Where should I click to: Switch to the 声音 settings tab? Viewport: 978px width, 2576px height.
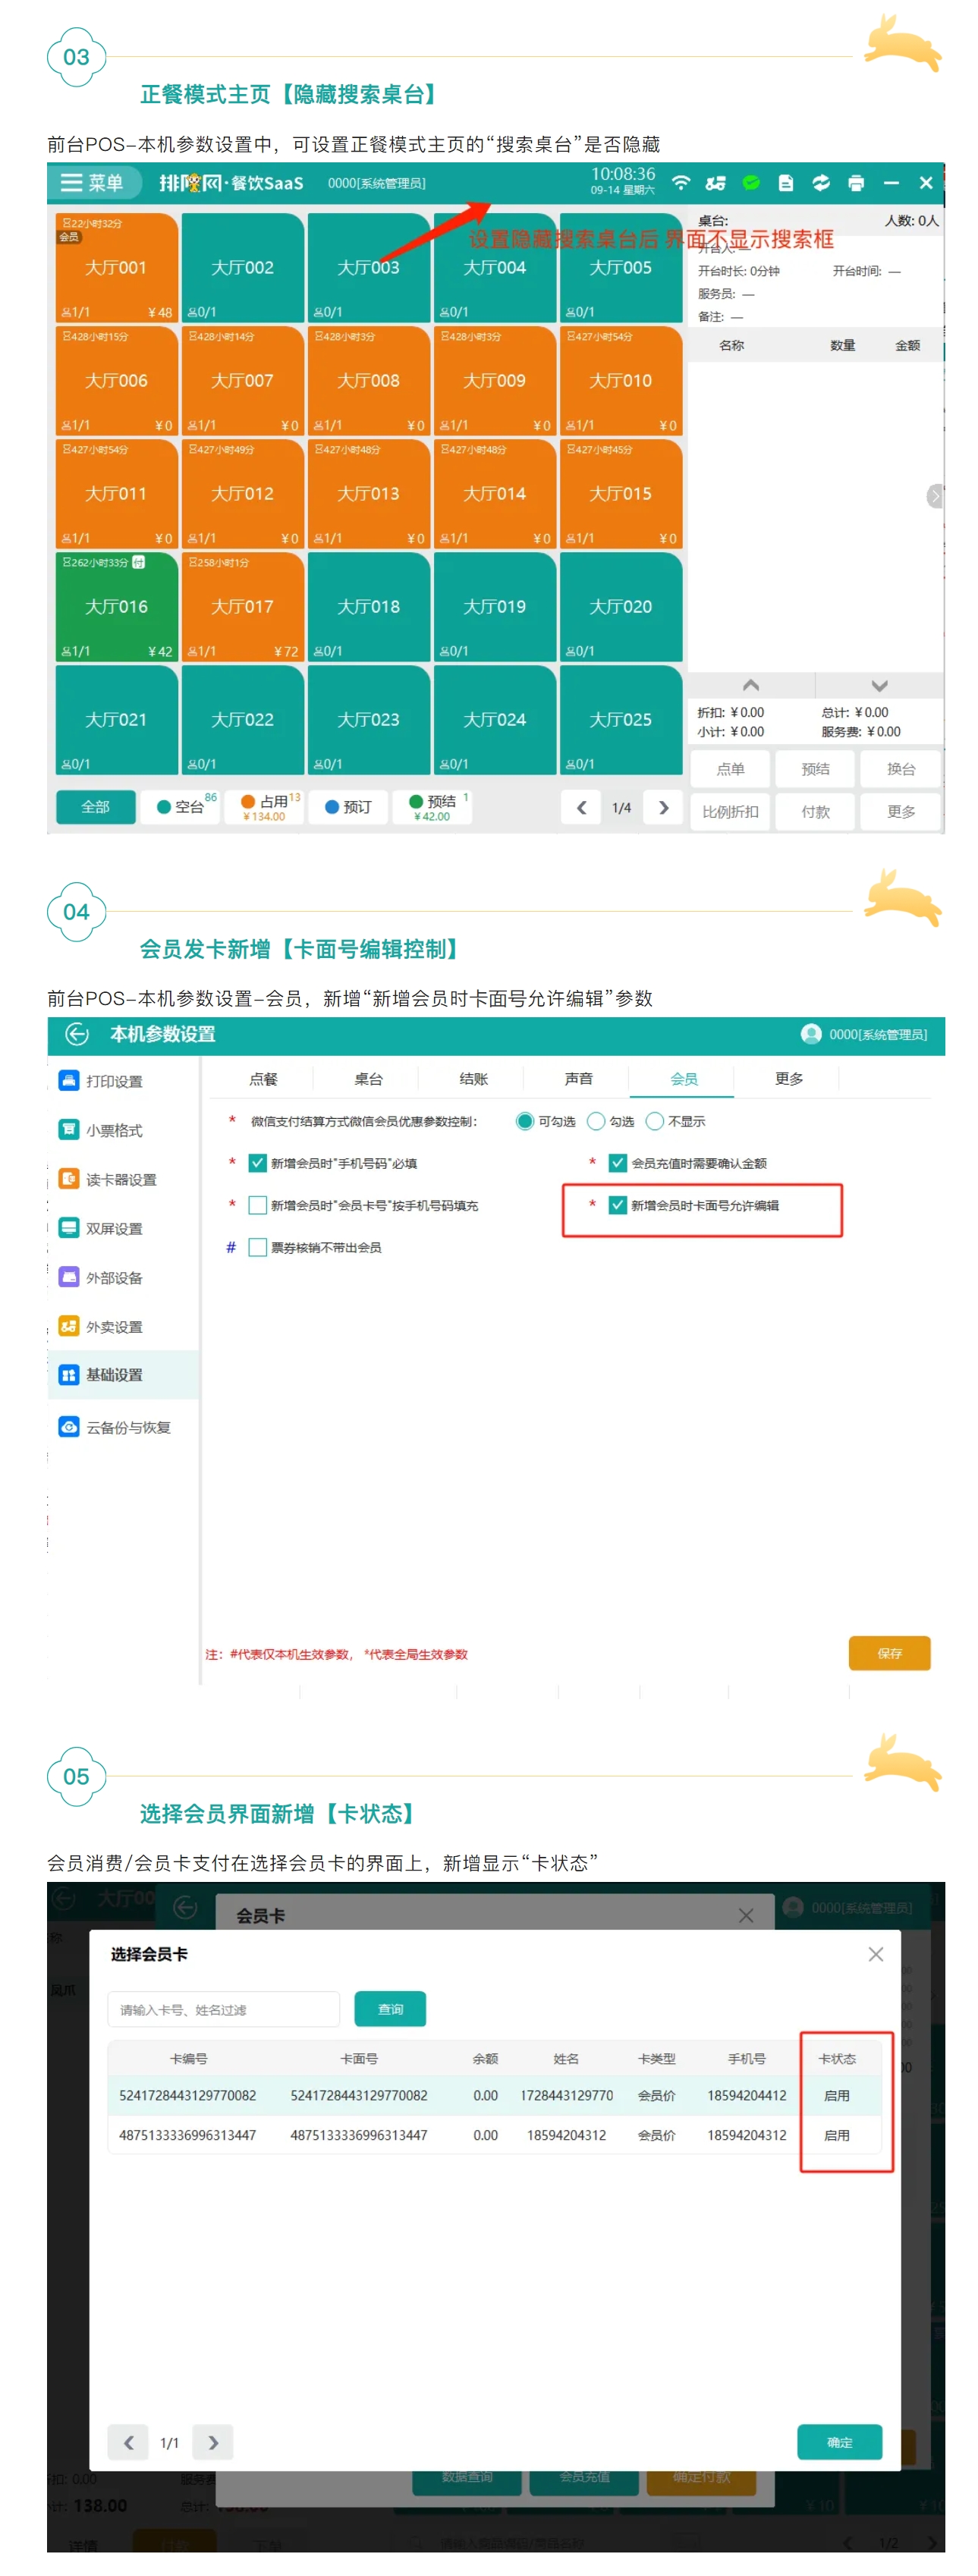coord(578,1079)
